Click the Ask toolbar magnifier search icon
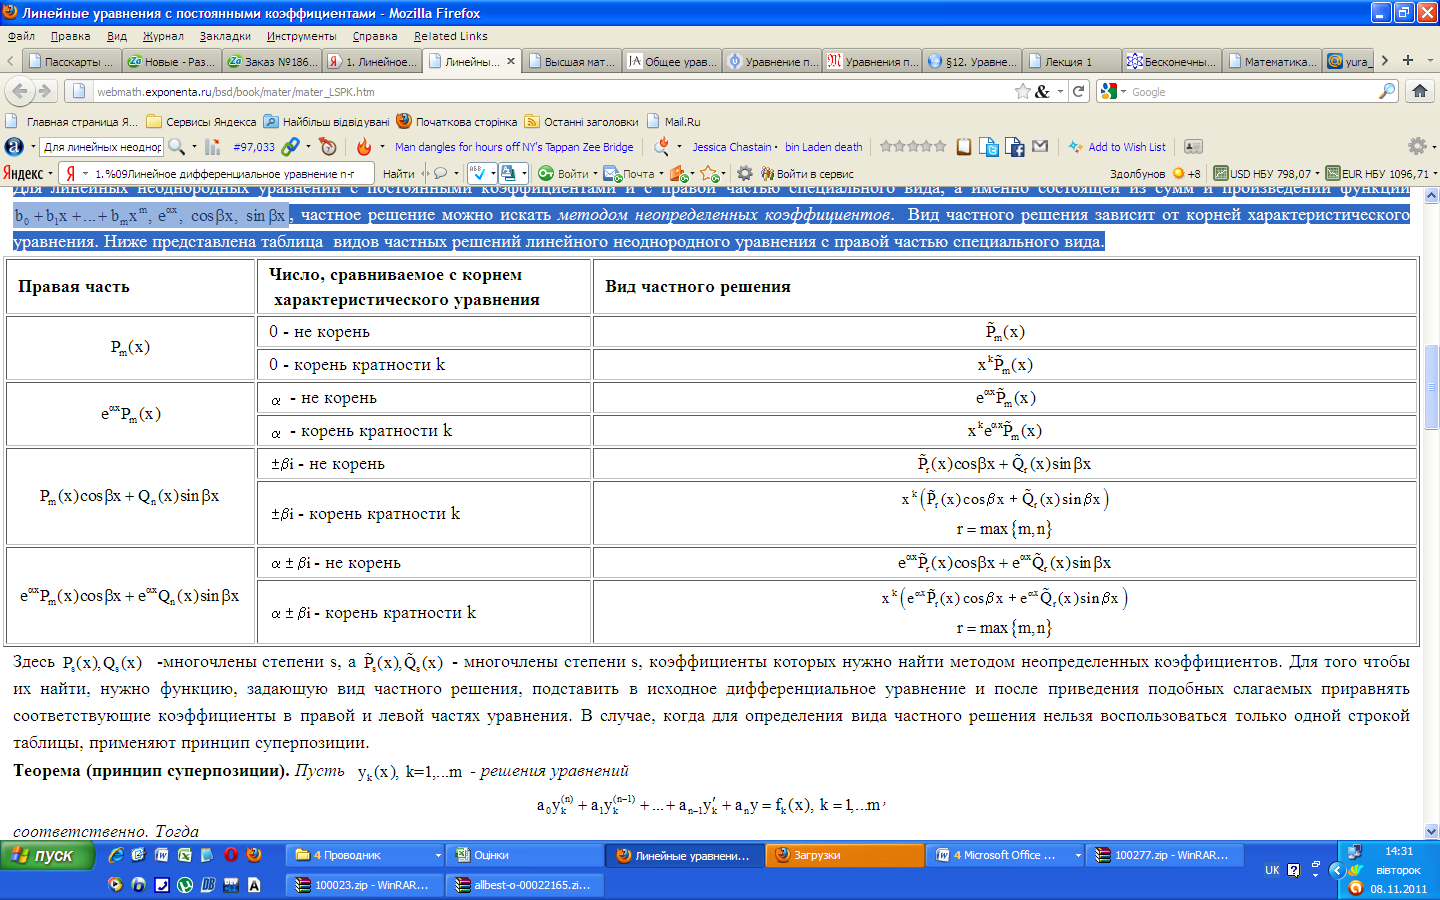The width and height of the screenshot is (1440, 900). 177,147
